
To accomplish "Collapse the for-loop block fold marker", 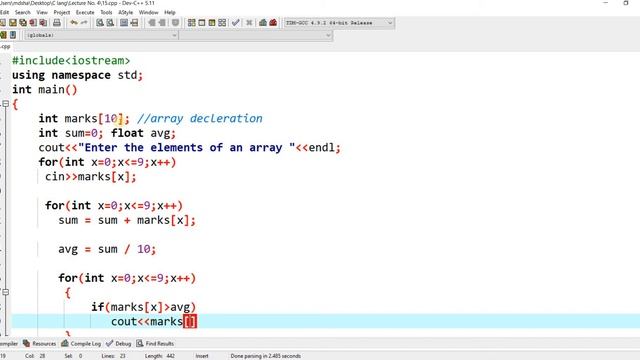I will [x=5, y=292].
